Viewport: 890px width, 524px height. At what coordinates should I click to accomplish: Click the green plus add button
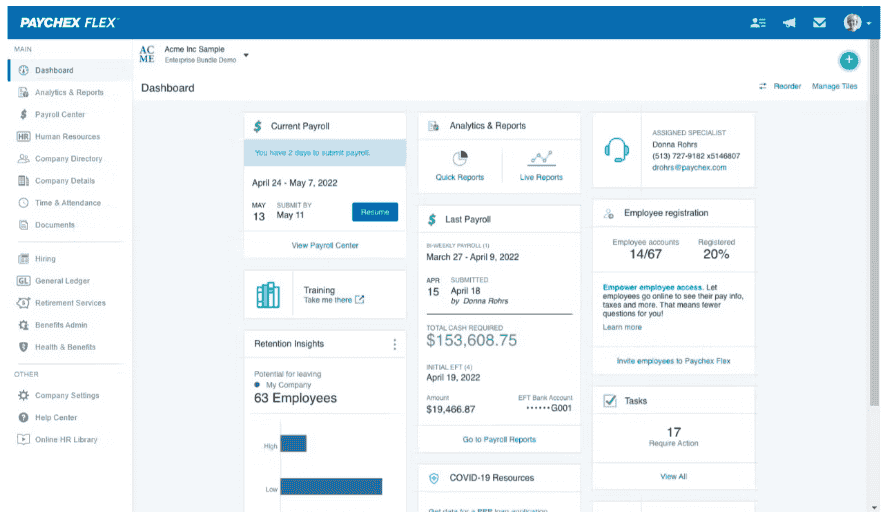(849, 60)
